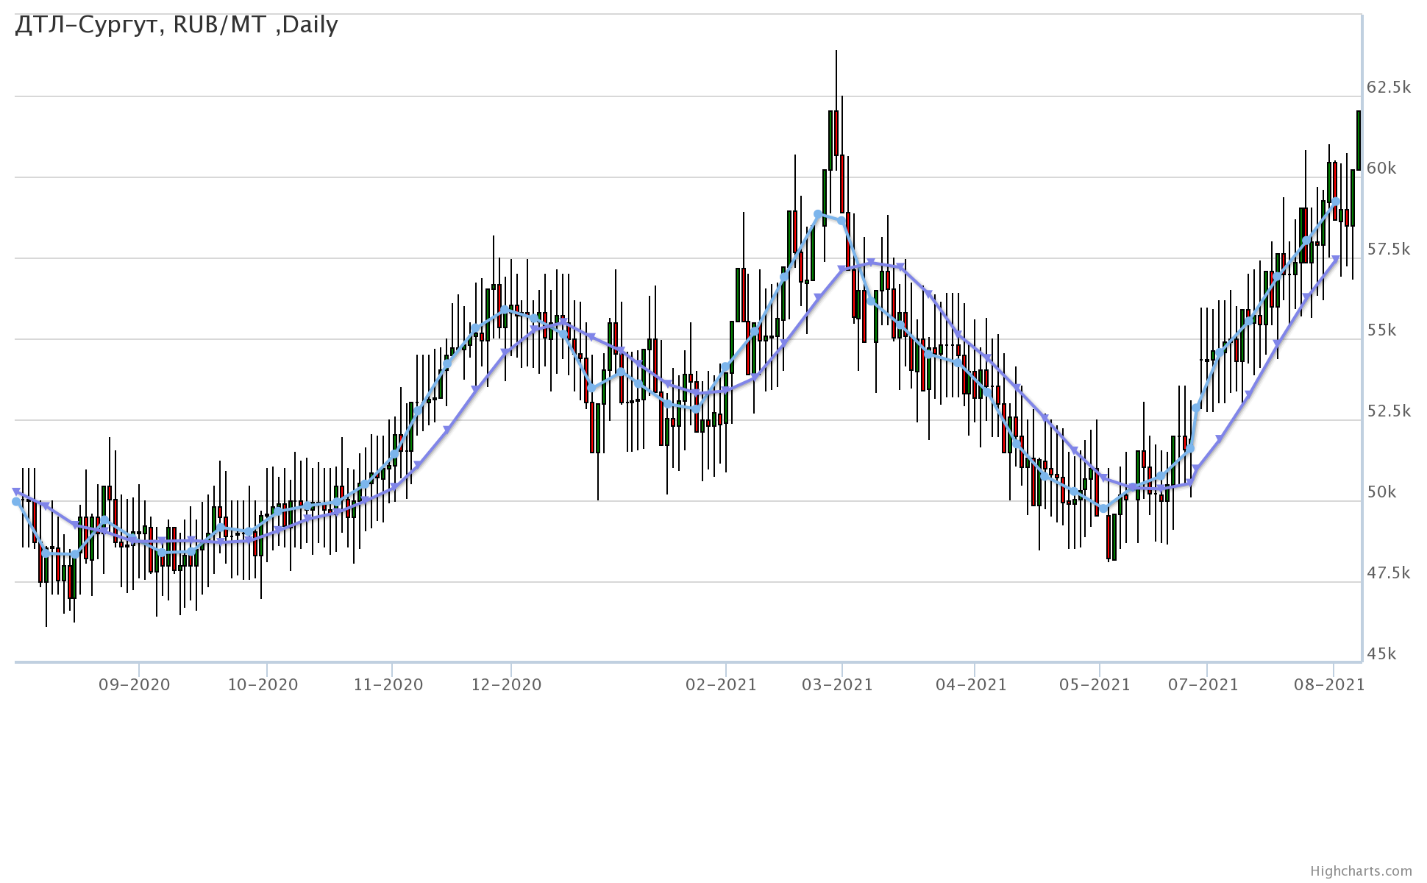Click the 47.5k price axis label
This screenshot has height=883, width=1427.
(x=1388, y=574)
